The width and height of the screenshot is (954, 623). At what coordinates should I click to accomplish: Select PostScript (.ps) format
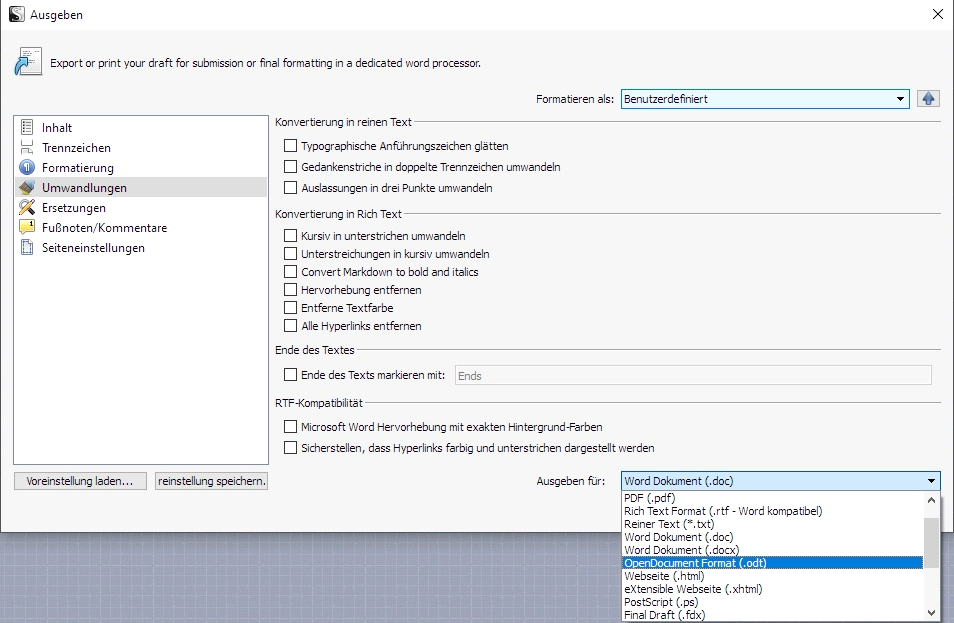(773, 602)
